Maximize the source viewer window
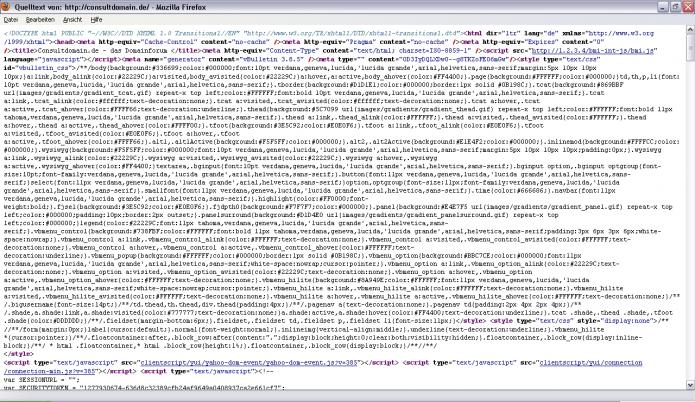This screenshot has height=402, width=695. [x=675, y=7]
